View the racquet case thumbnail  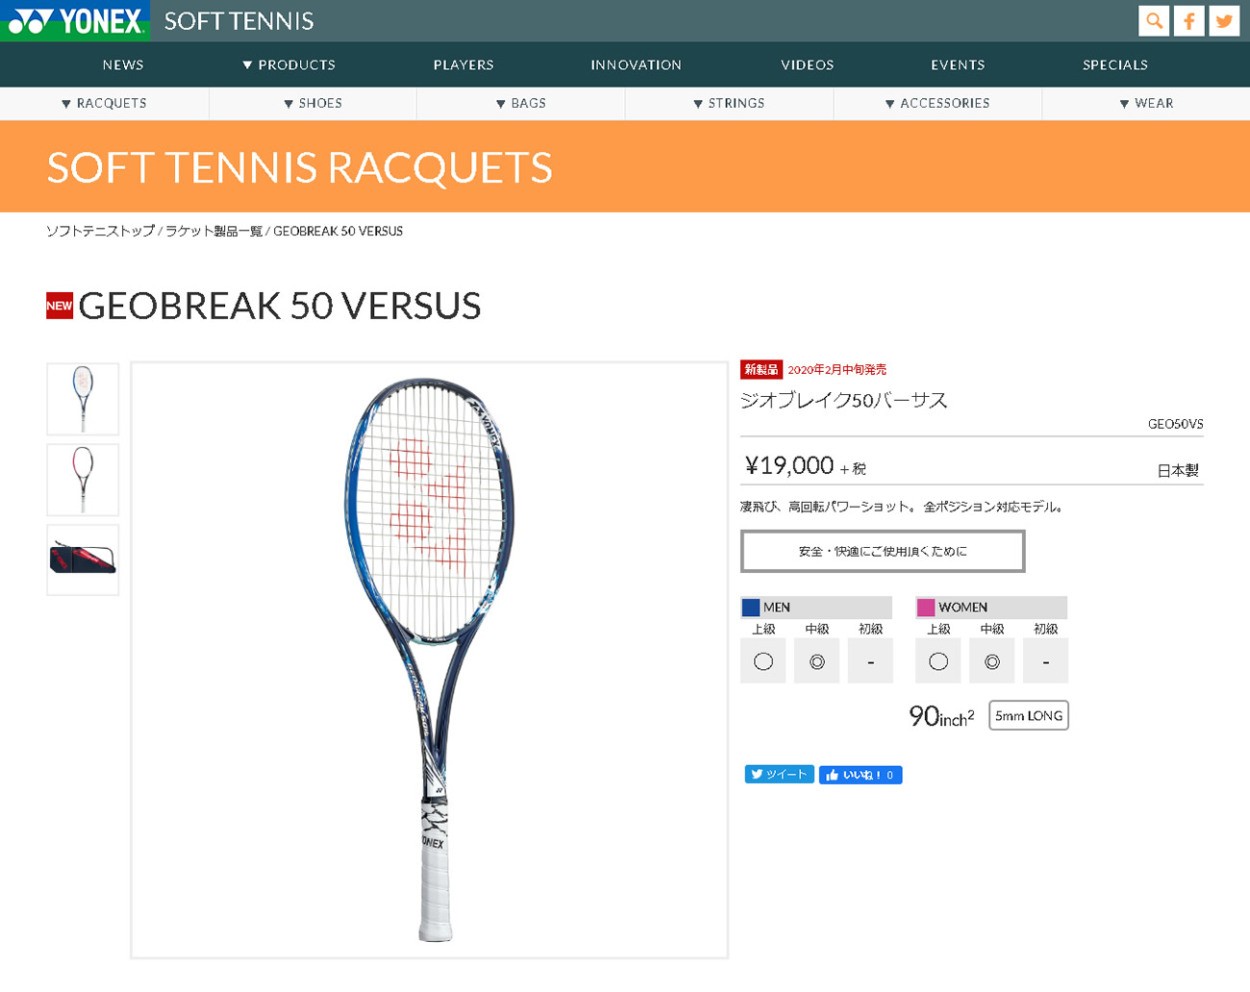coord(83,560)
